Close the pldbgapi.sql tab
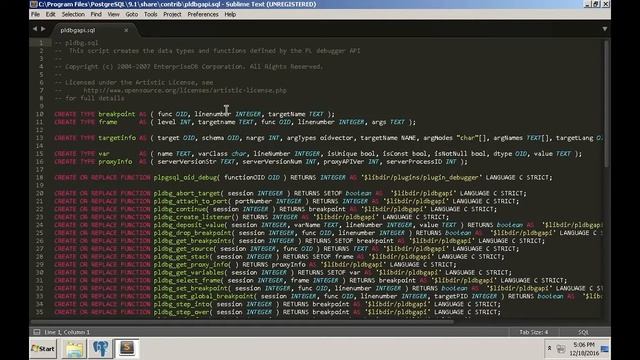Viewport: 640px width, 360px height. pyautogui.click(x=126, y=30)
